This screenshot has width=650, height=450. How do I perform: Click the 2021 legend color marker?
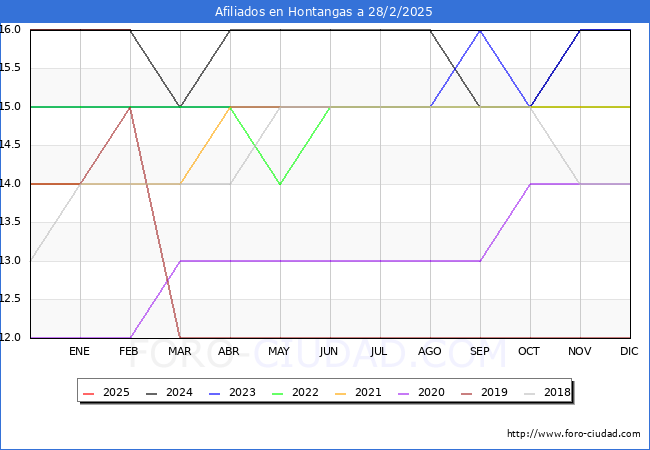tap(340, 393)
